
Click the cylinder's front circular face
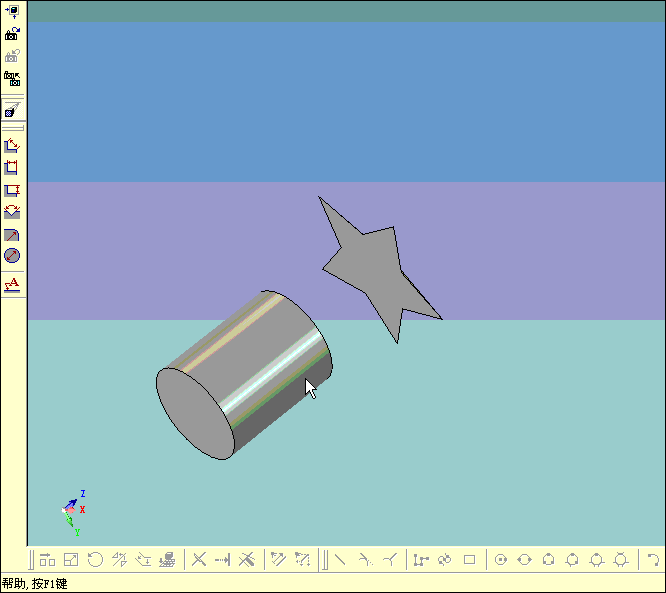(195, 414)
